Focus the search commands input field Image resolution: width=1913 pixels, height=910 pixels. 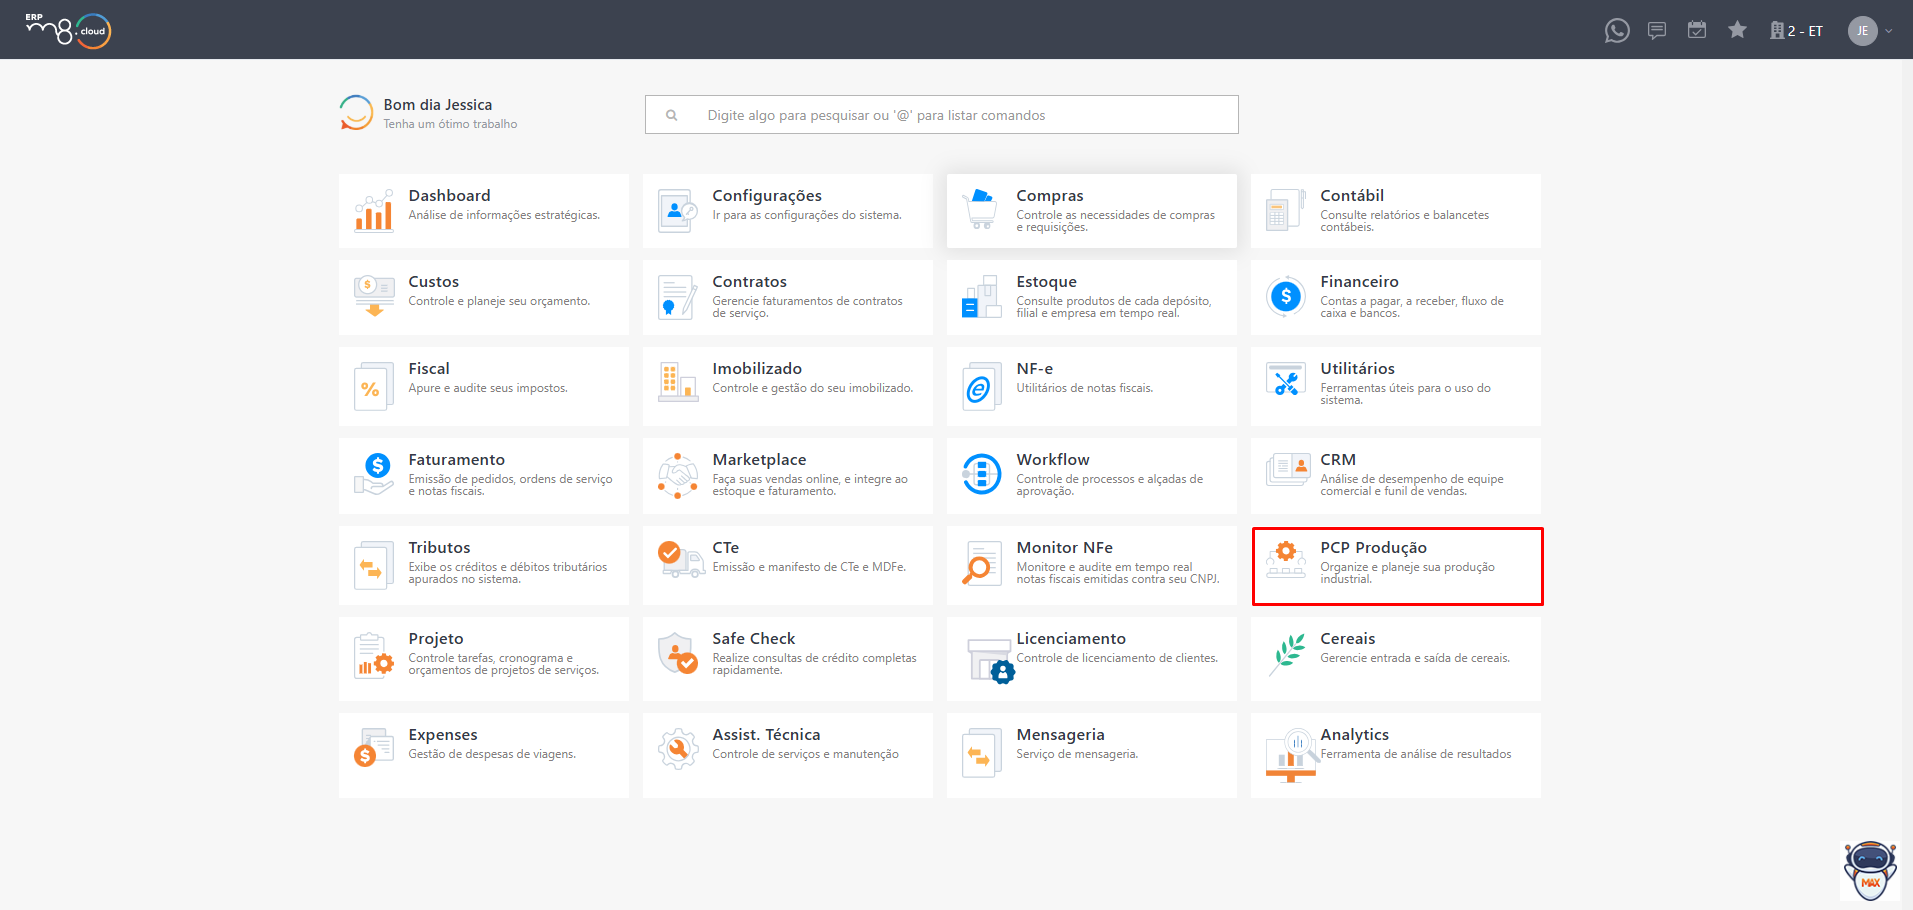[x=941, y=115]
